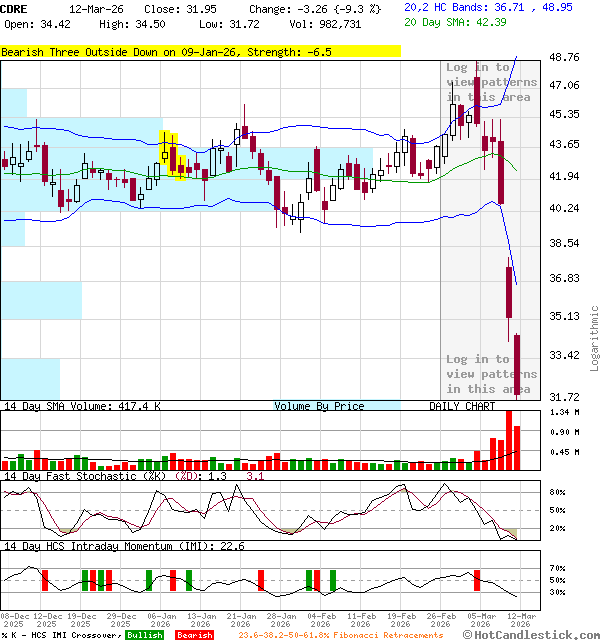Click the CDRE ticker symbol

tap(15, 8)
